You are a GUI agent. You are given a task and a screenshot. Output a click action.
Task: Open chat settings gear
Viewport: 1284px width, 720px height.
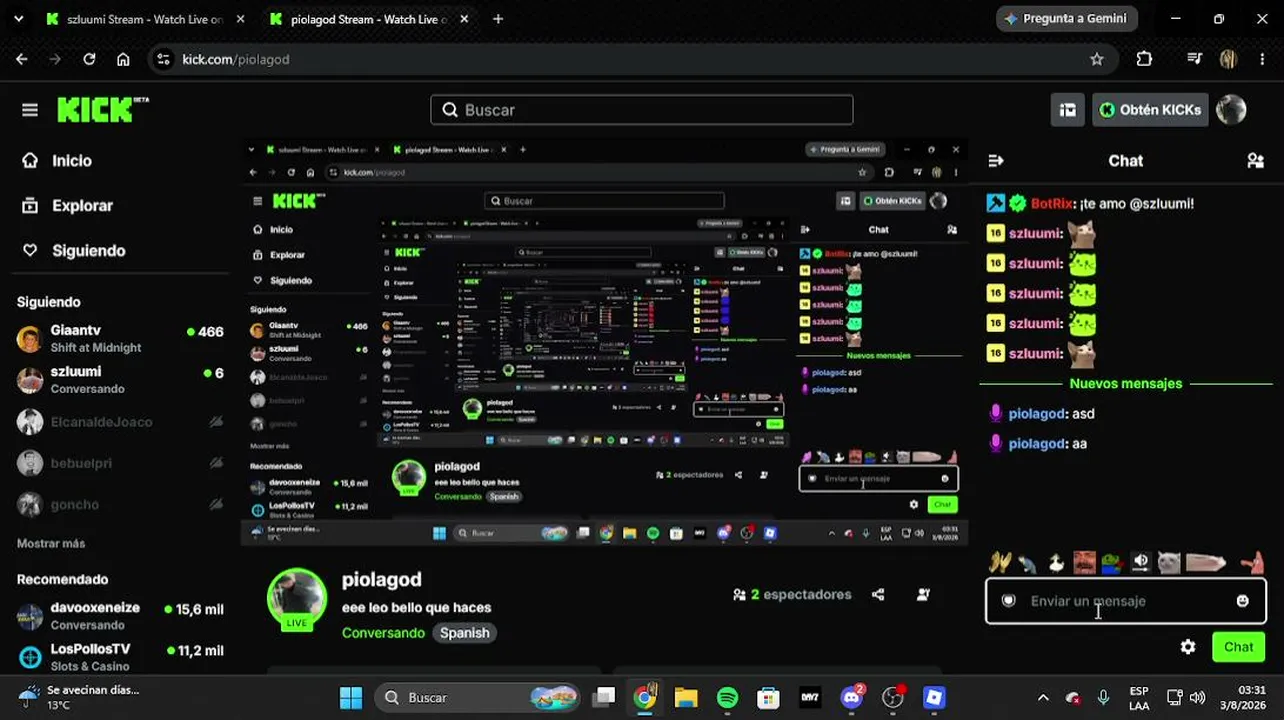click(1188, 647)
